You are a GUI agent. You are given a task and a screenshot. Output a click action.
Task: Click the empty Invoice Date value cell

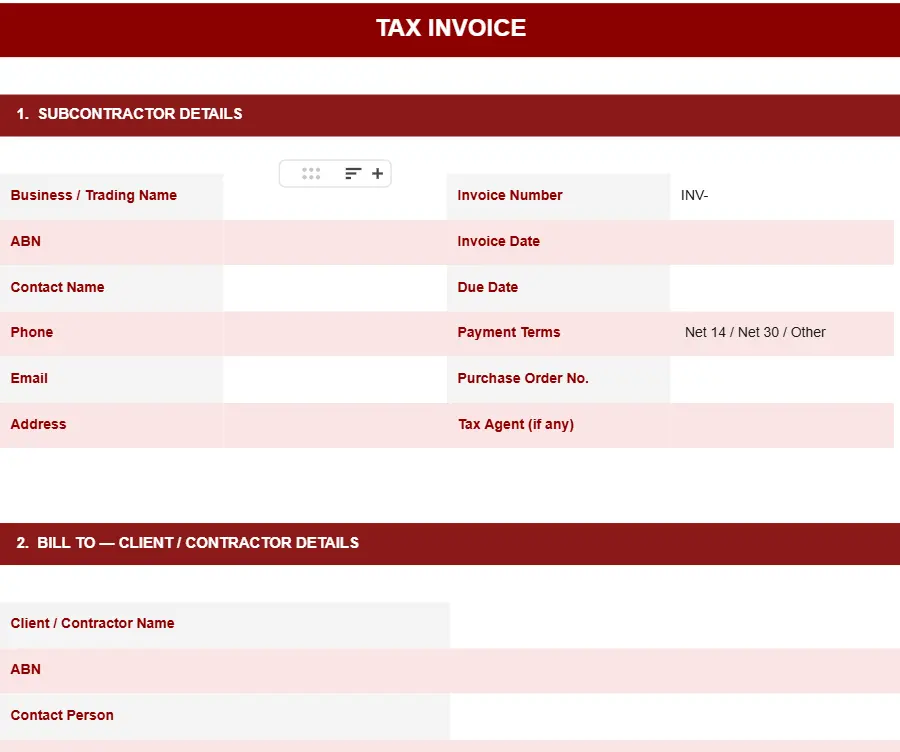click(780, 242)
